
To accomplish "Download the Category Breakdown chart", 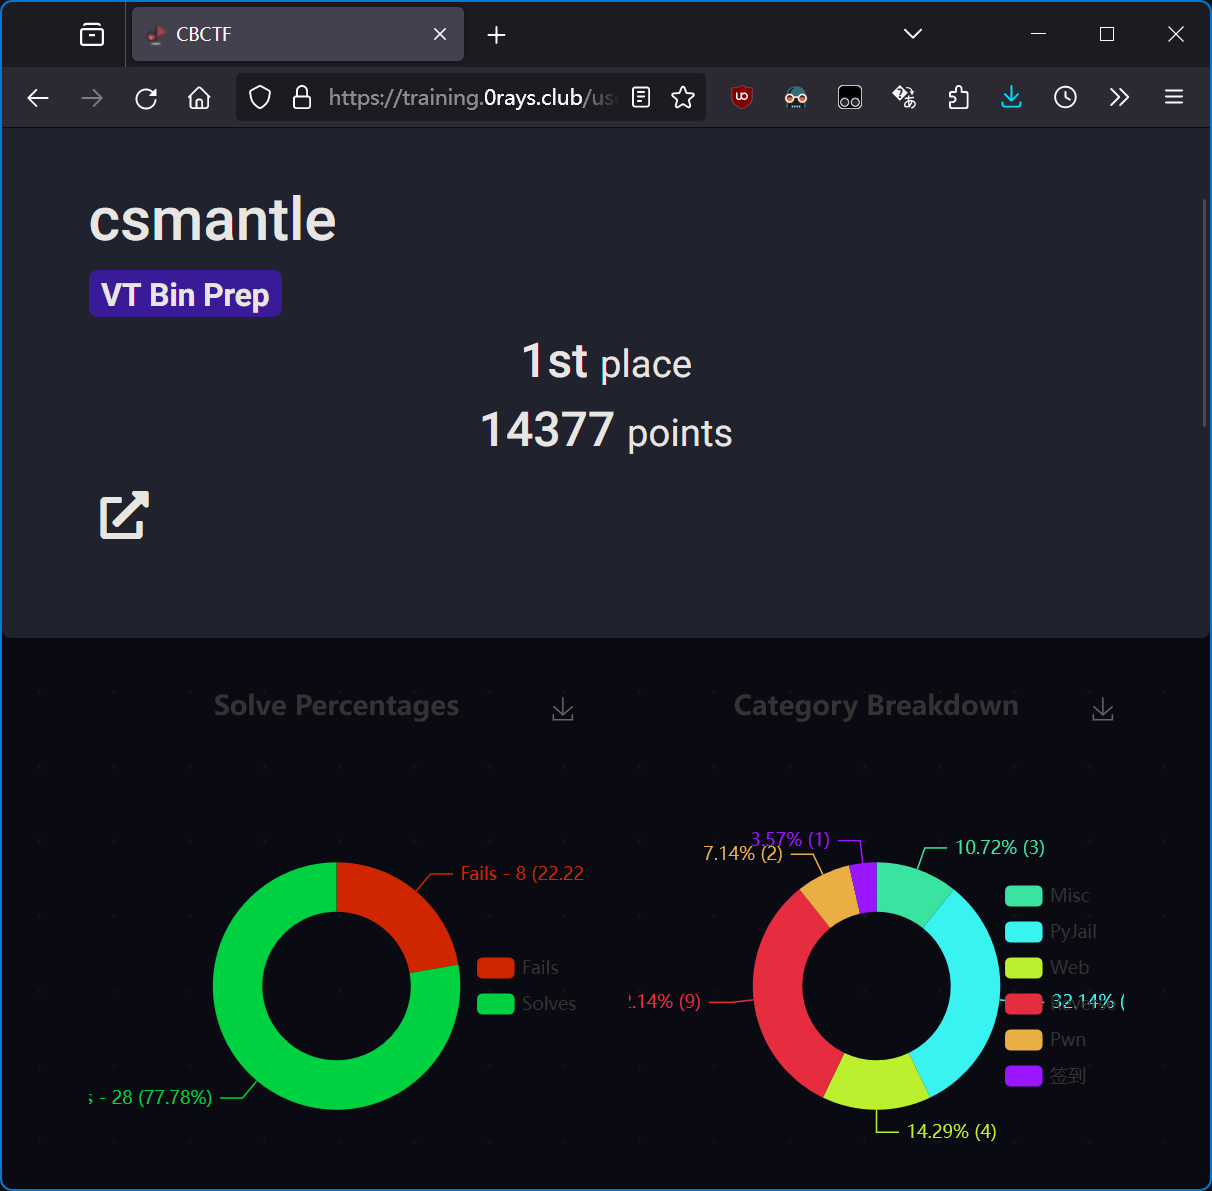I will (1102, 708).
